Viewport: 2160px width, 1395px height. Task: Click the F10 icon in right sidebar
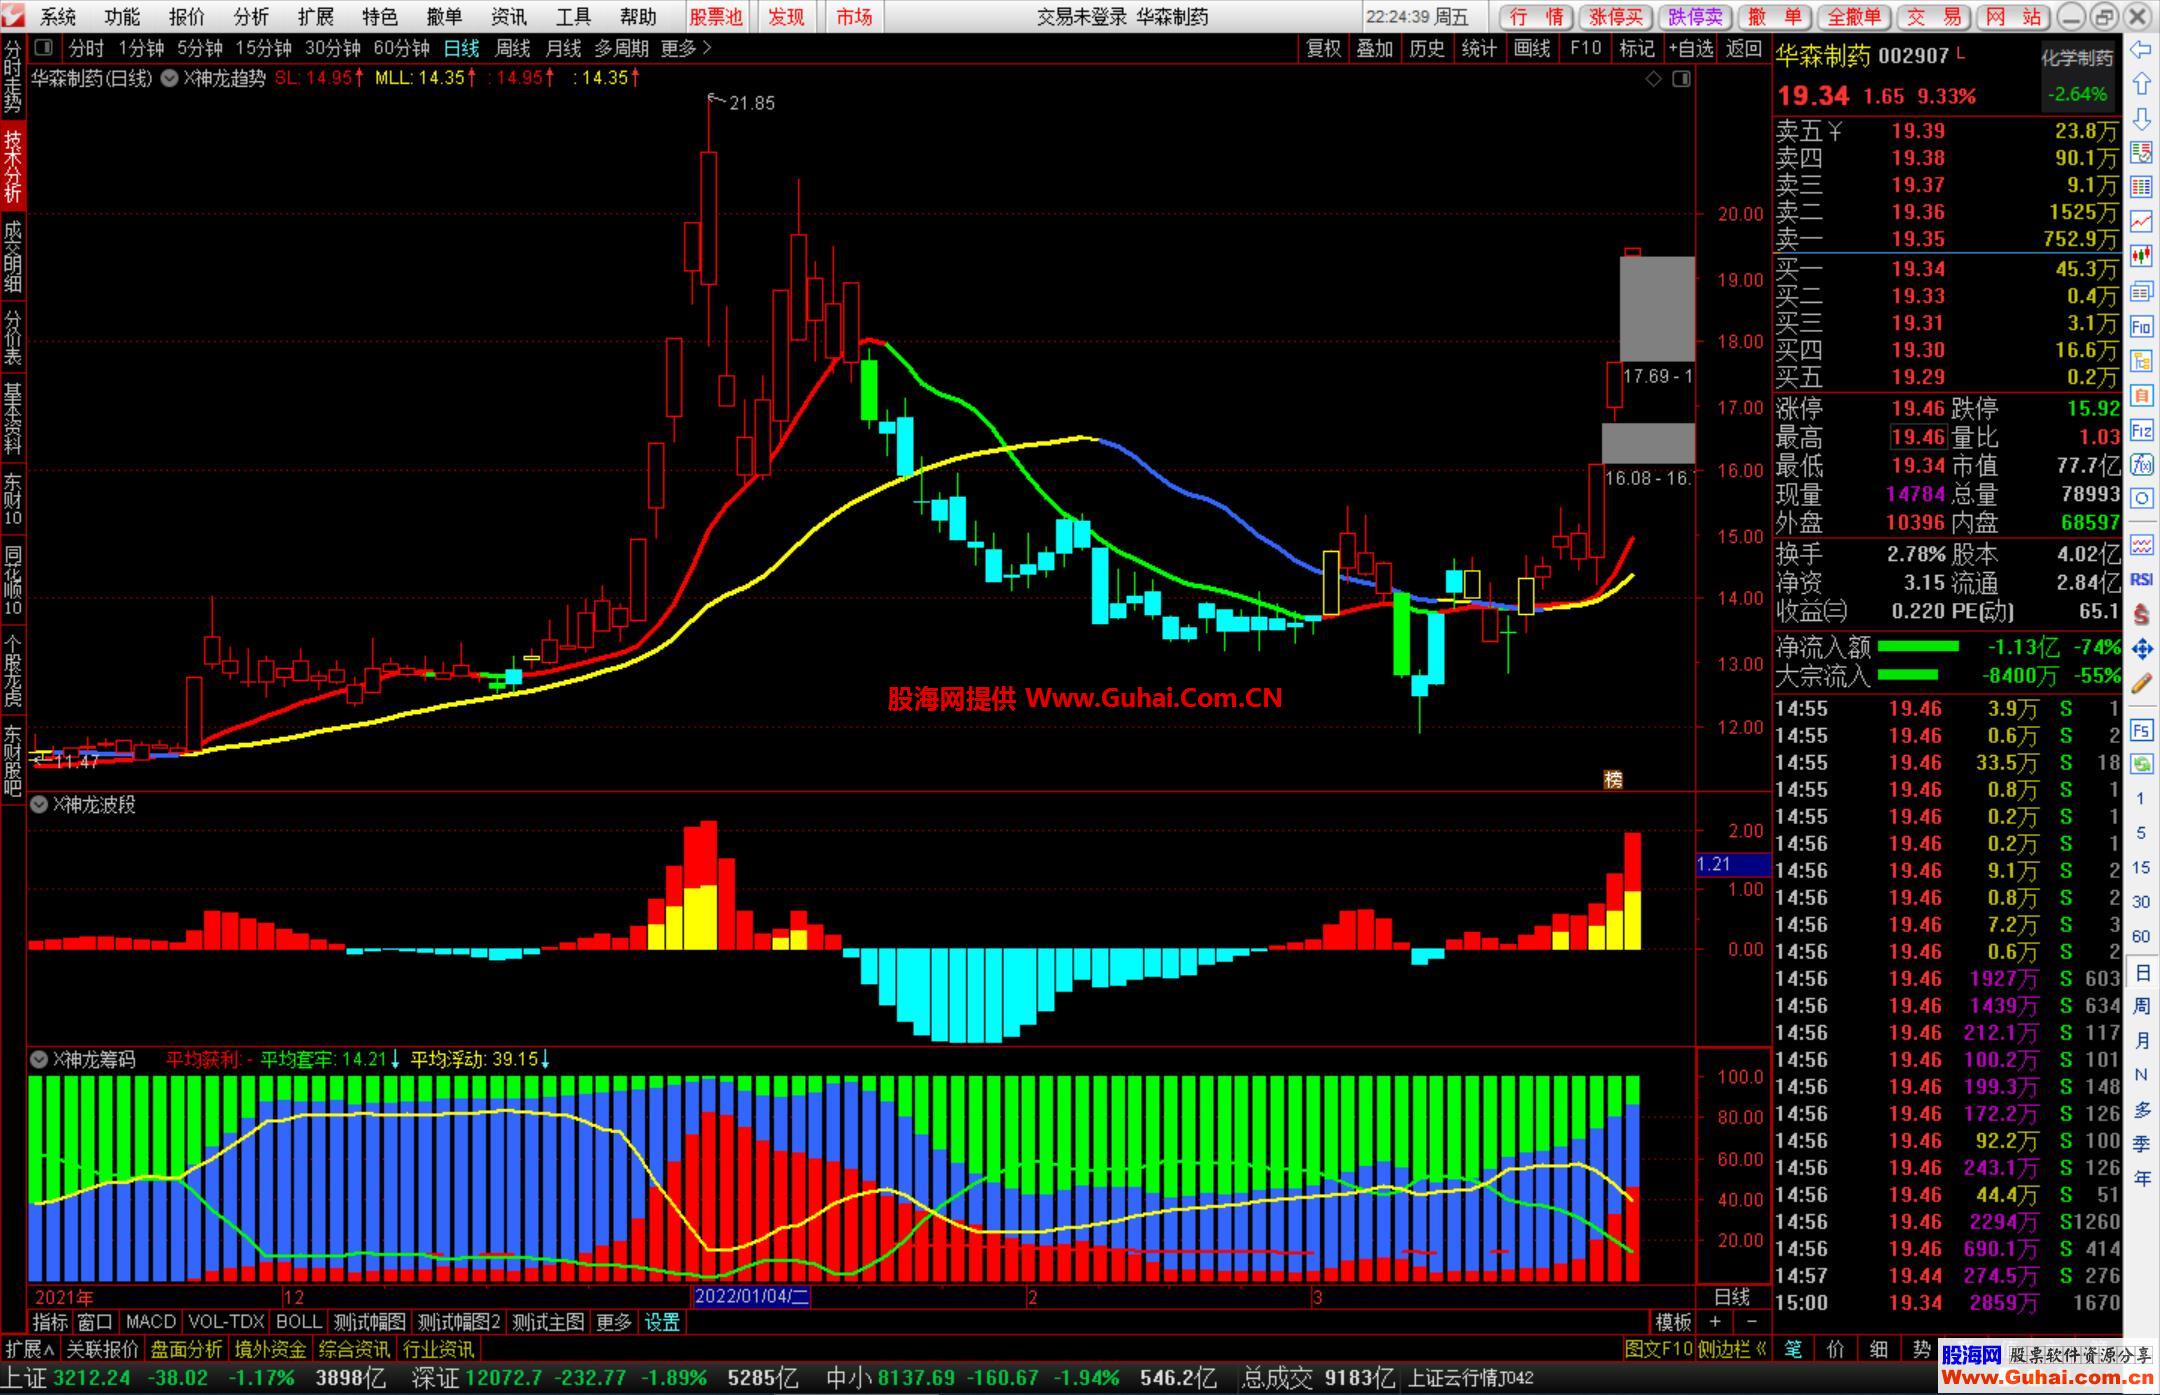pos(2141,326)
